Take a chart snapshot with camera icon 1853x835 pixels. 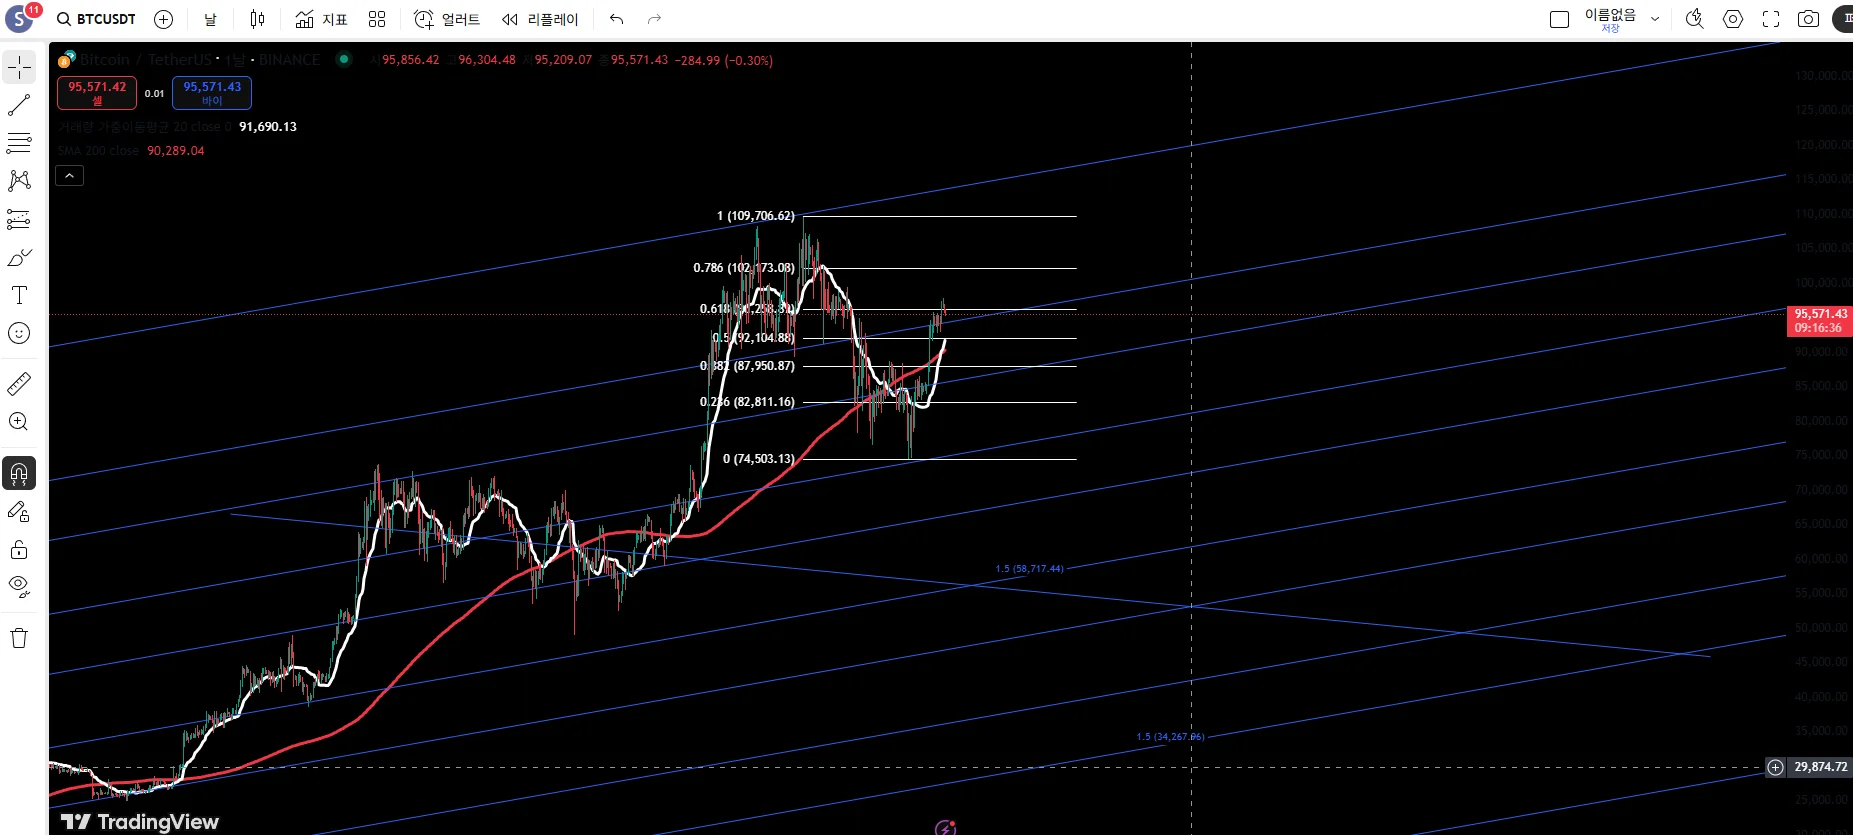pyautogui.click(x=1808, y=19)
